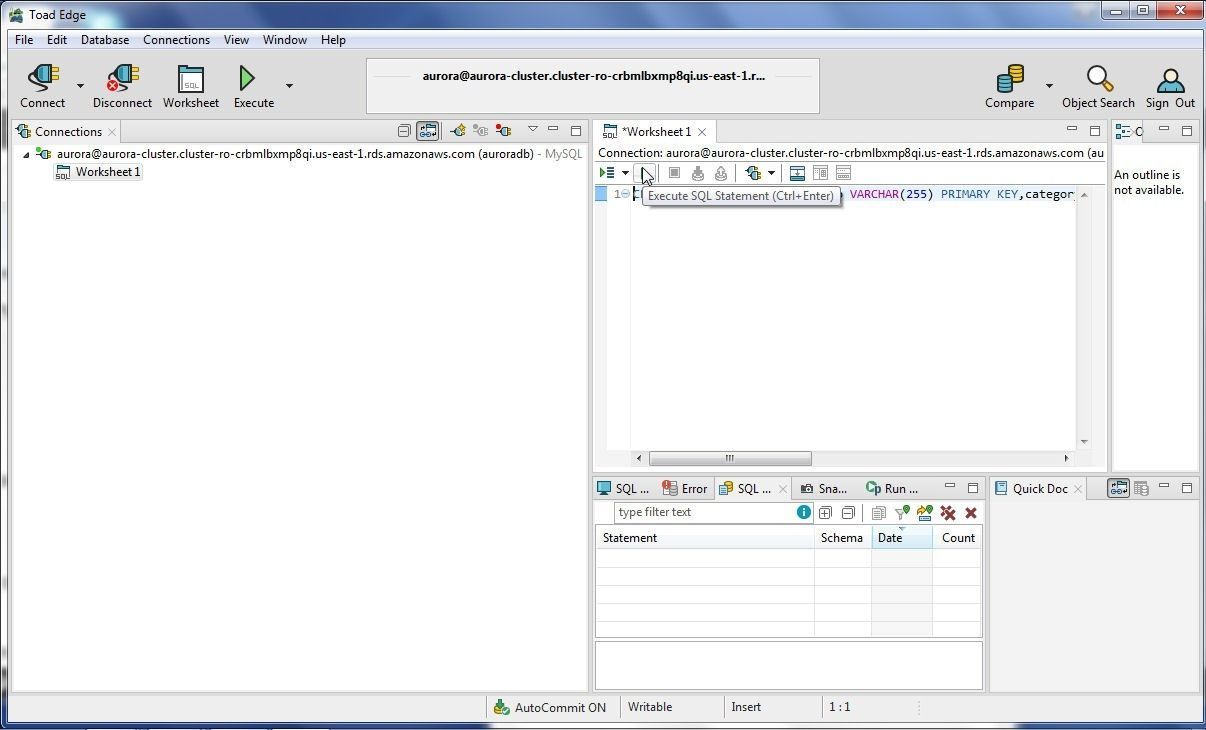Sort by Count column header
1206x730 pixels.
coord(957,538)
